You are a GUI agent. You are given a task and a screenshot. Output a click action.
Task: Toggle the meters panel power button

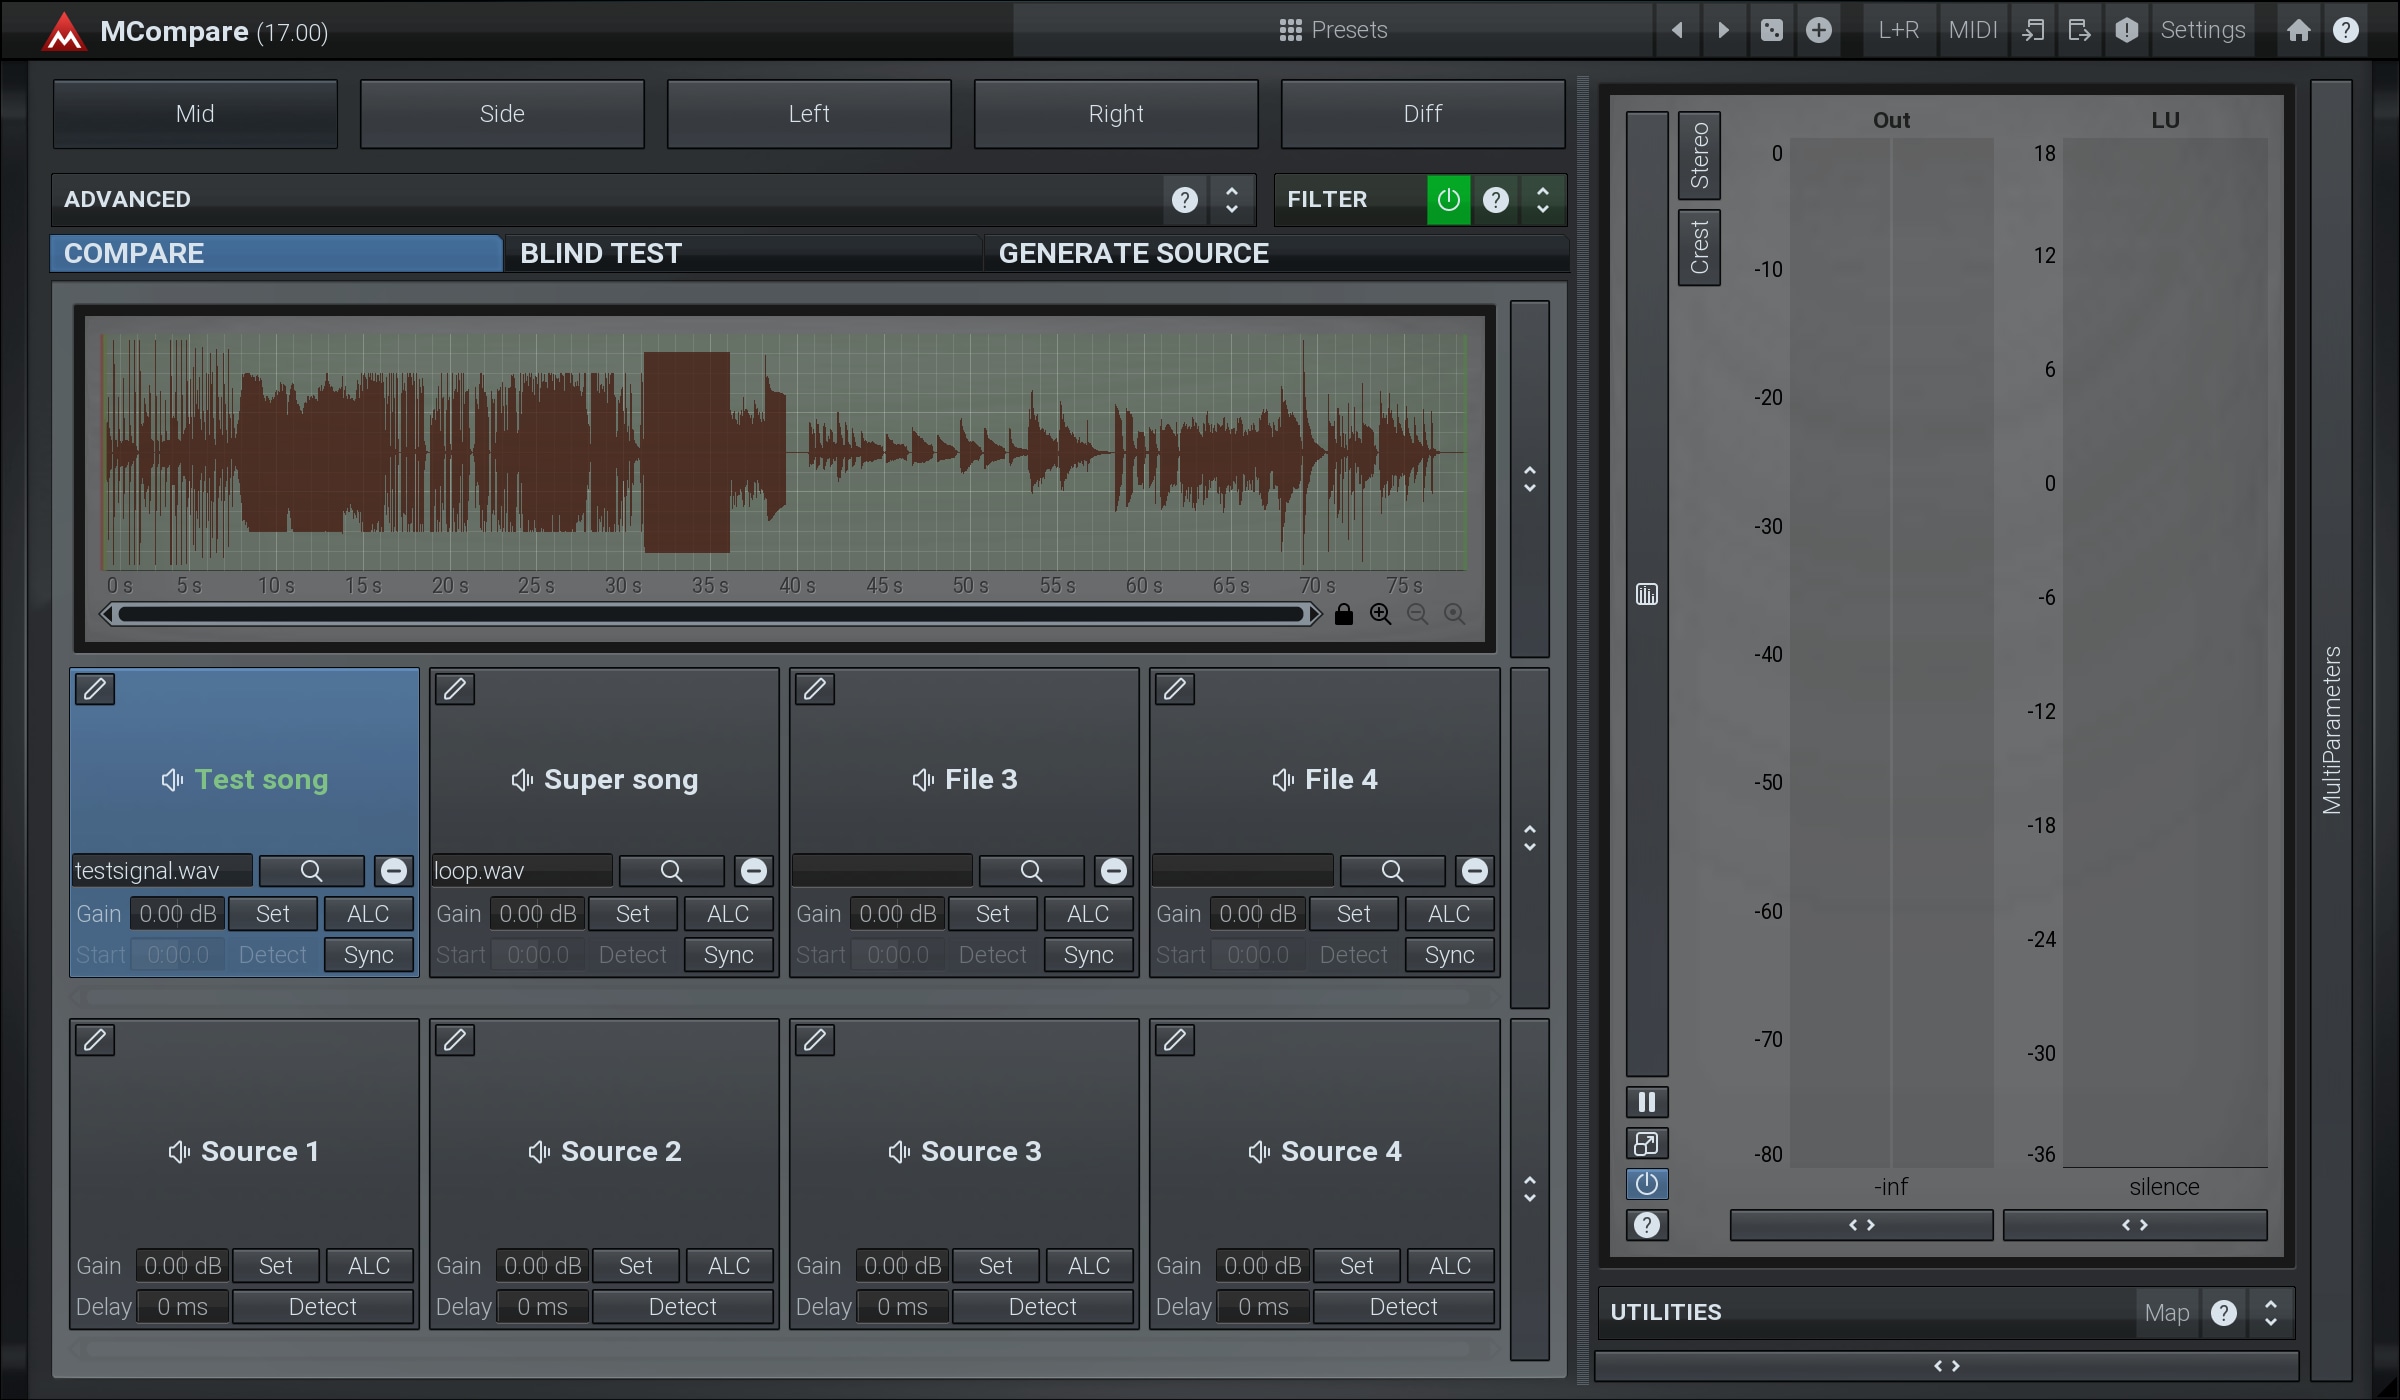click(1647, 1184)
